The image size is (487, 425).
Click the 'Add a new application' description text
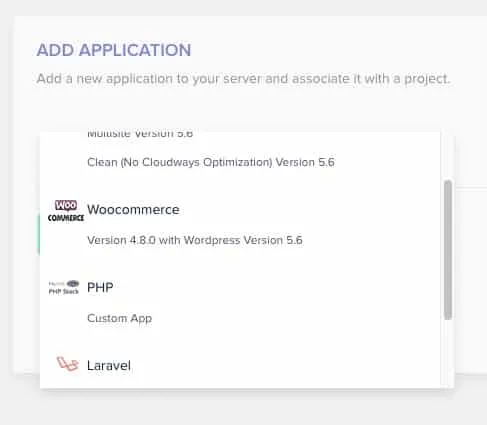[243, 79]
